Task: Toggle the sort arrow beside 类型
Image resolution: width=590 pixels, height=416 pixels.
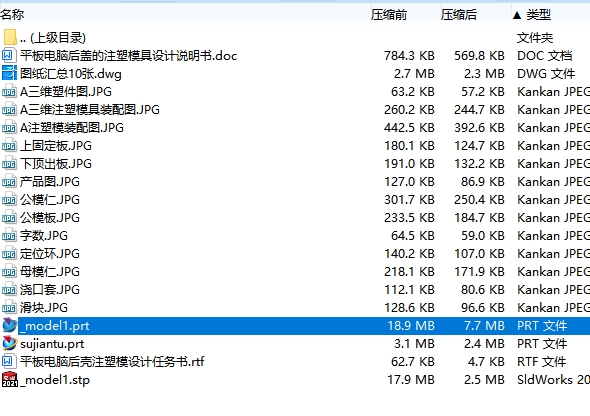Action: click(x=517, y=15)
